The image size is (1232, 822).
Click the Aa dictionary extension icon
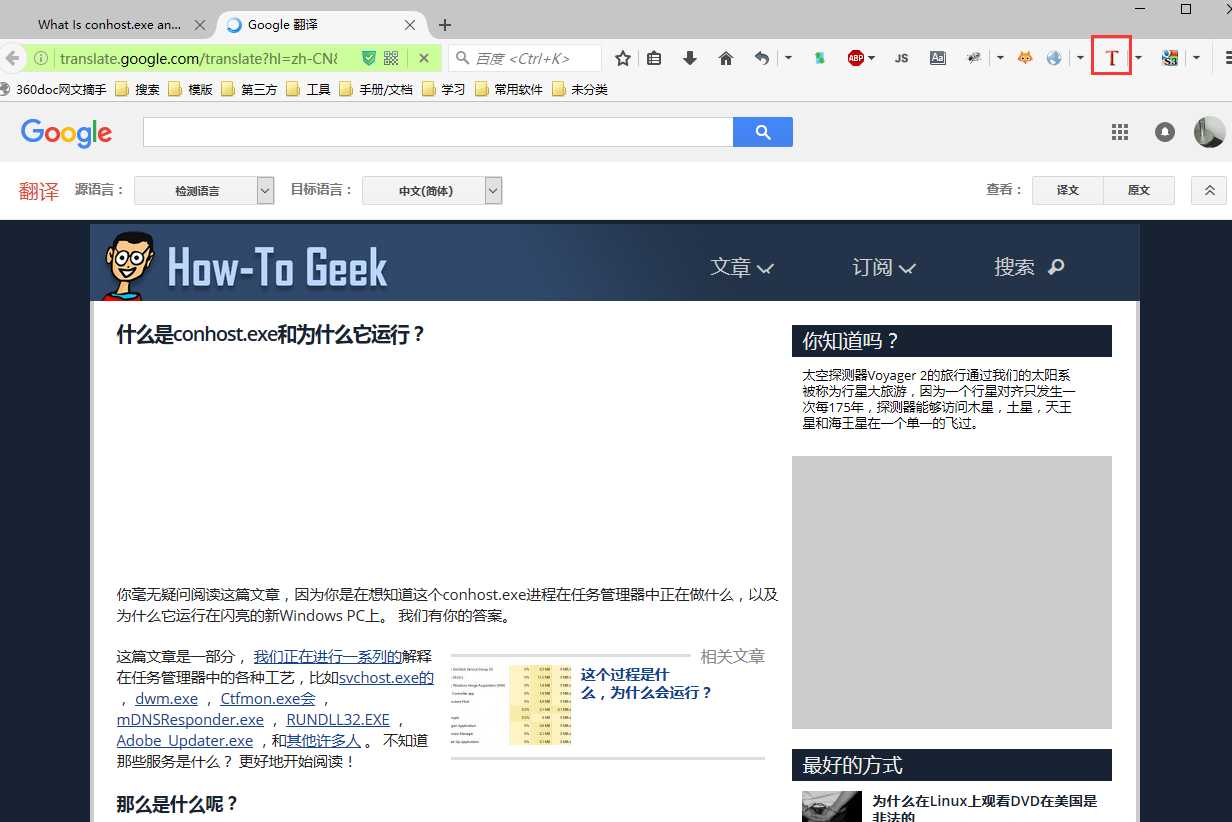(937, 58)
